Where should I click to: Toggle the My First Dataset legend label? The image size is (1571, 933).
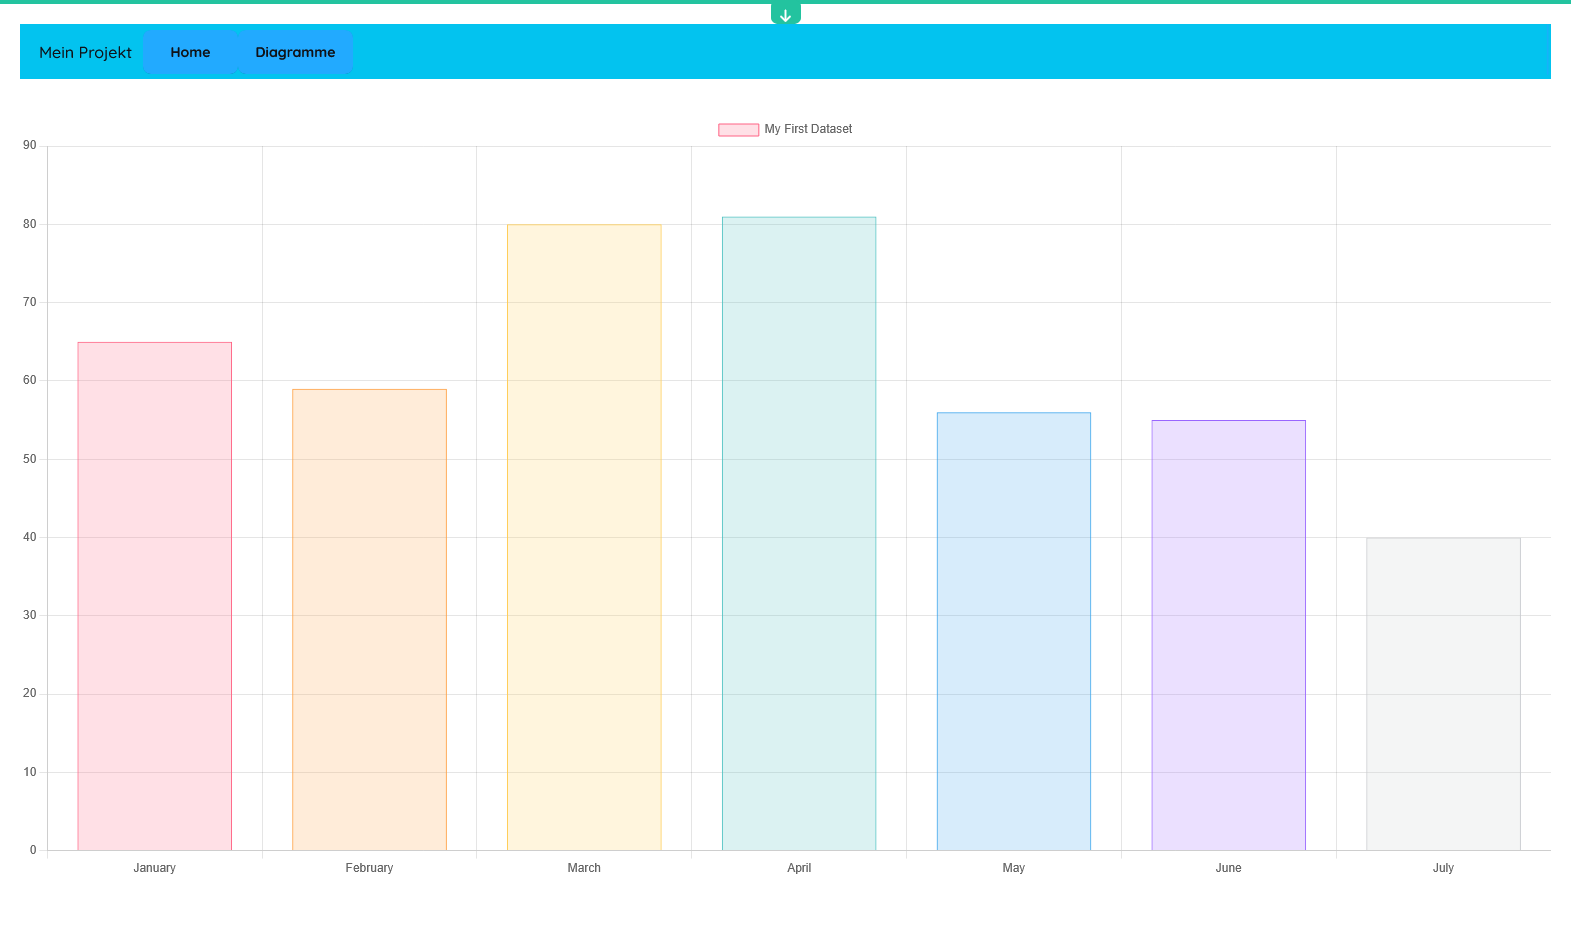(808, 129)
